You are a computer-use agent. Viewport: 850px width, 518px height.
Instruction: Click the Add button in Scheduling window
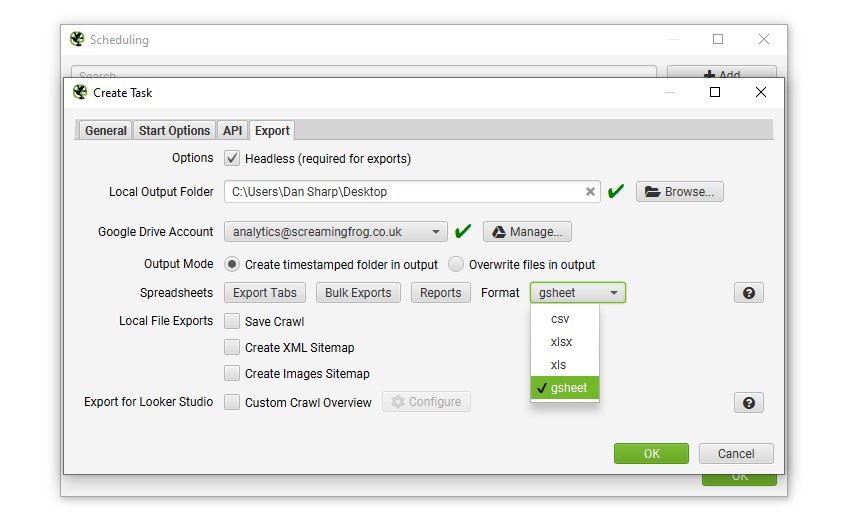[x=722, y=73]
